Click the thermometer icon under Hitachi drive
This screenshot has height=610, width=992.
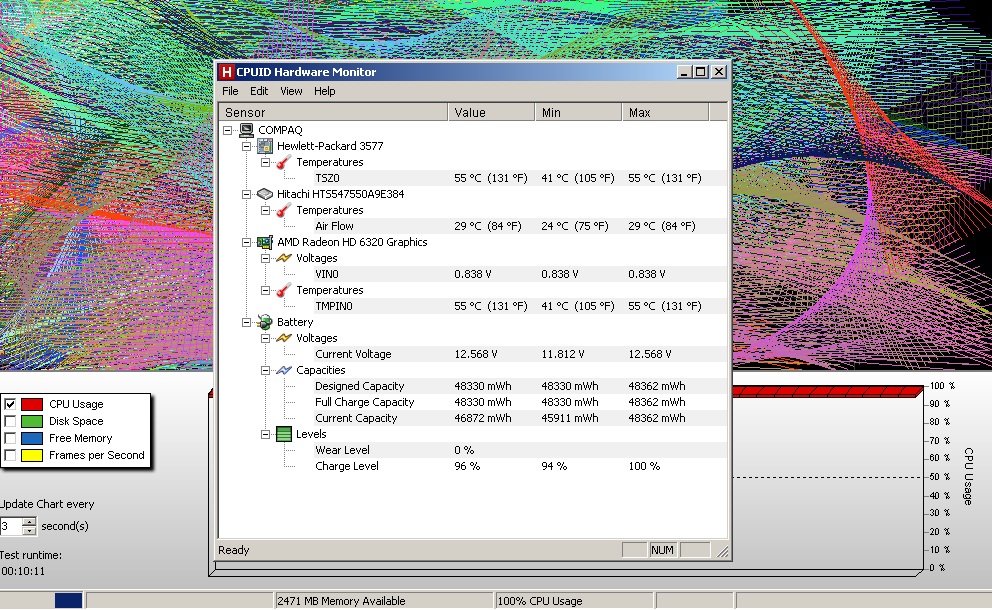[x=284, y=210]
